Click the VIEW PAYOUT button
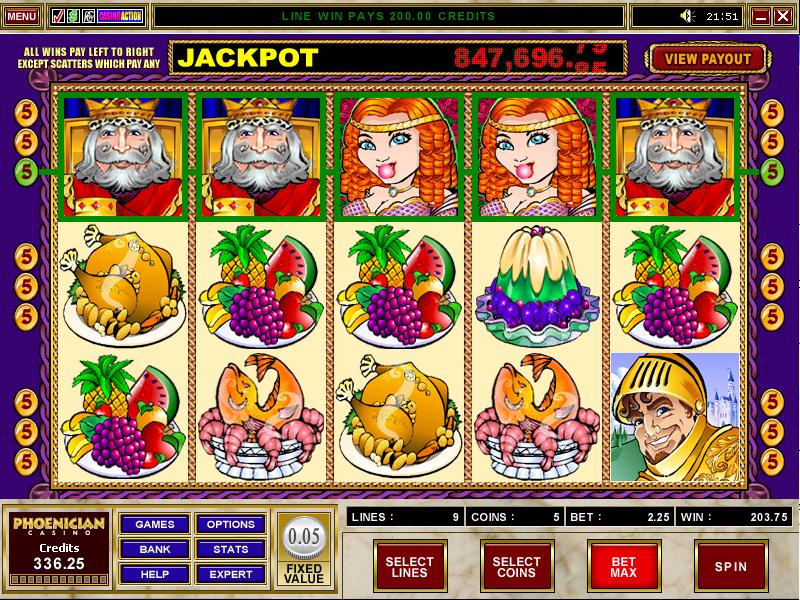800x600 pixels. click(708, 59)
